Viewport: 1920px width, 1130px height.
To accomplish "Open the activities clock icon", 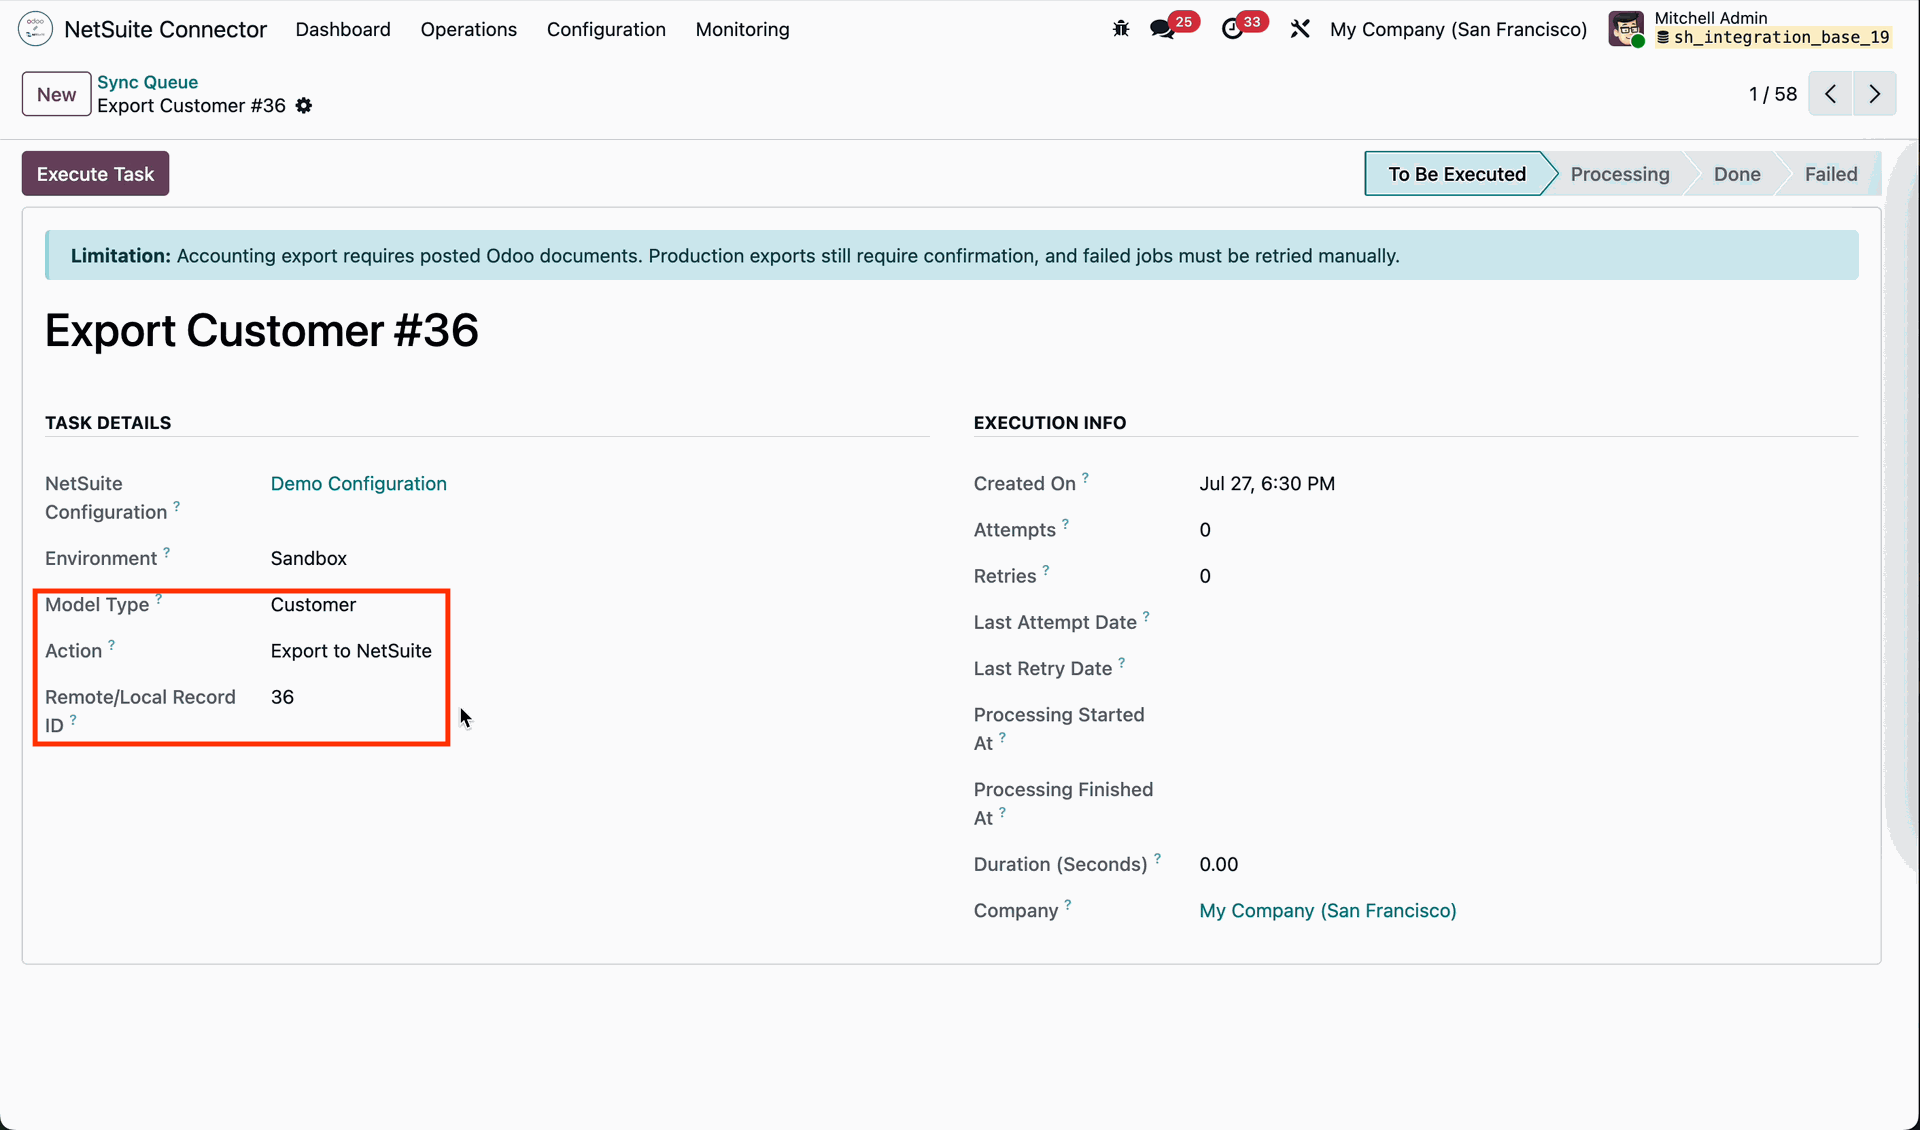I will (x=1232, y=29).
